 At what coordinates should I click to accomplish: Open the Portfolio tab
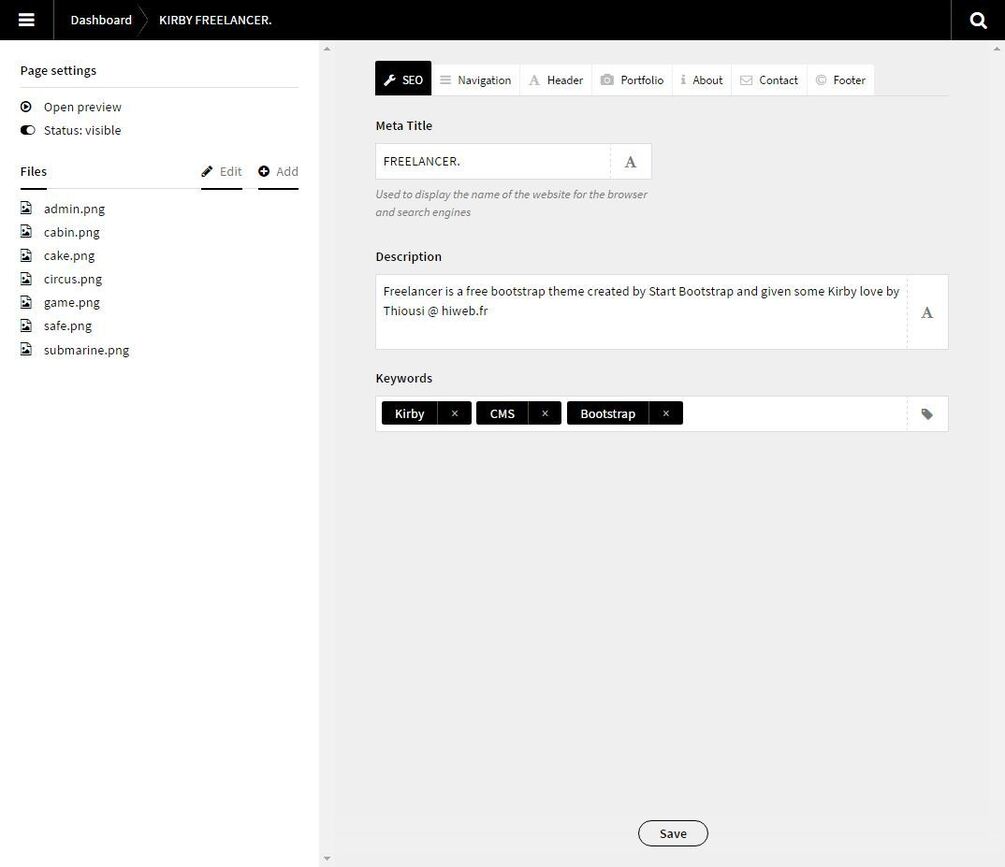[632, 80]
